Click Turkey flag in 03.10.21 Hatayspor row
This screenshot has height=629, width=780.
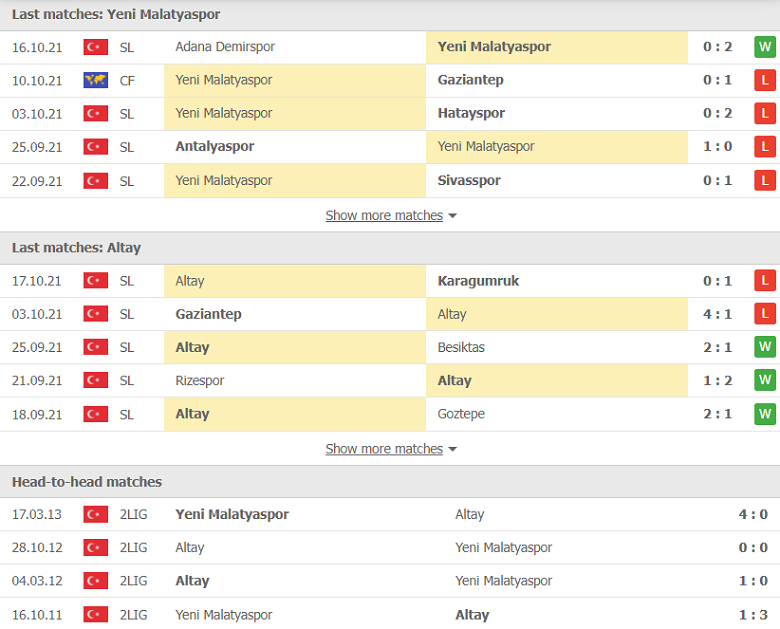pyautogui.click(x=96, y=113)
